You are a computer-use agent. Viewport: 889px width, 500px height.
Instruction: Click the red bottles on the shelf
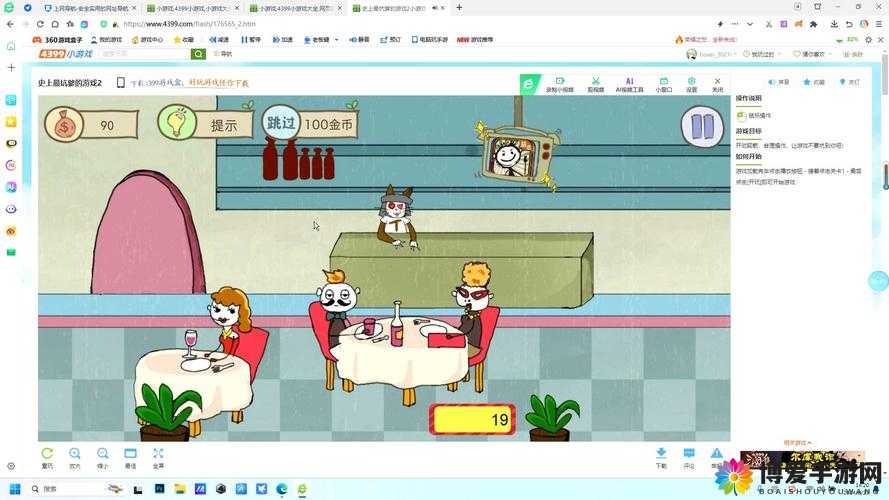[x=298, y=159]
